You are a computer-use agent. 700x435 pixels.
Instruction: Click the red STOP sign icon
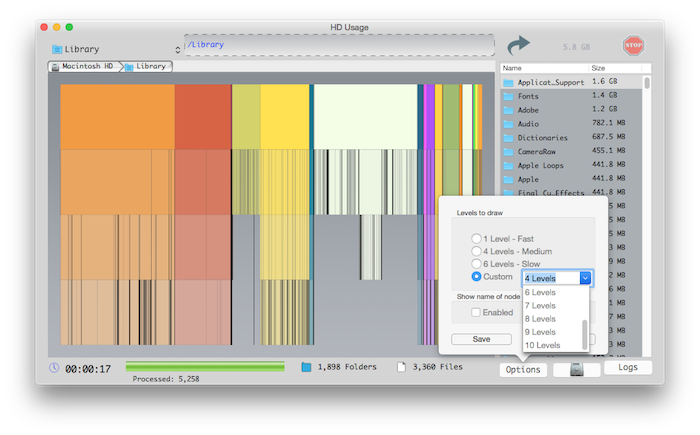point(633,45)
